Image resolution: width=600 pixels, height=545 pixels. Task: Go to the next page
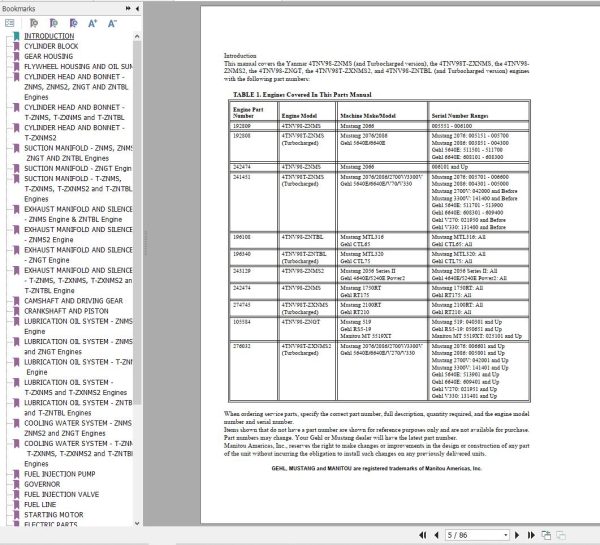[517, 535]
